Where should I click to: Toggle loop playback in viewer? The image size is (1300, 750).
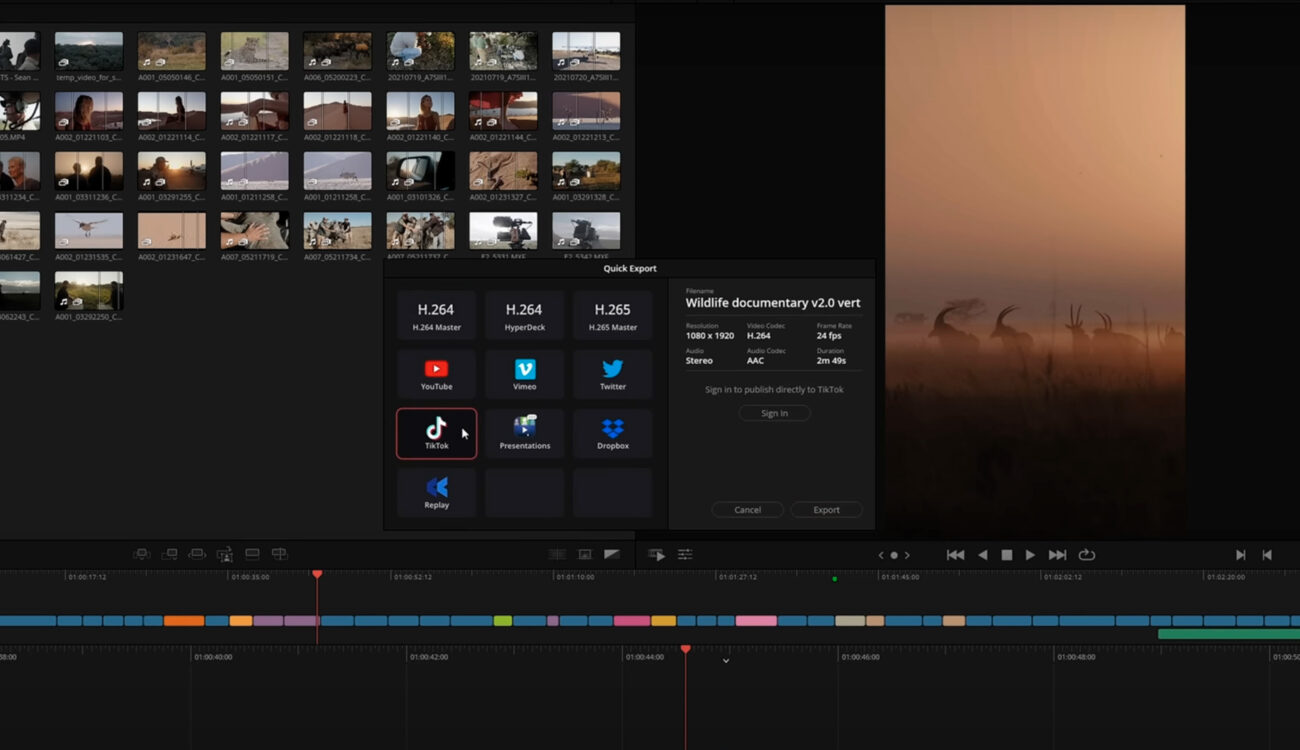pyautogui.click(x=1086, y=555)
